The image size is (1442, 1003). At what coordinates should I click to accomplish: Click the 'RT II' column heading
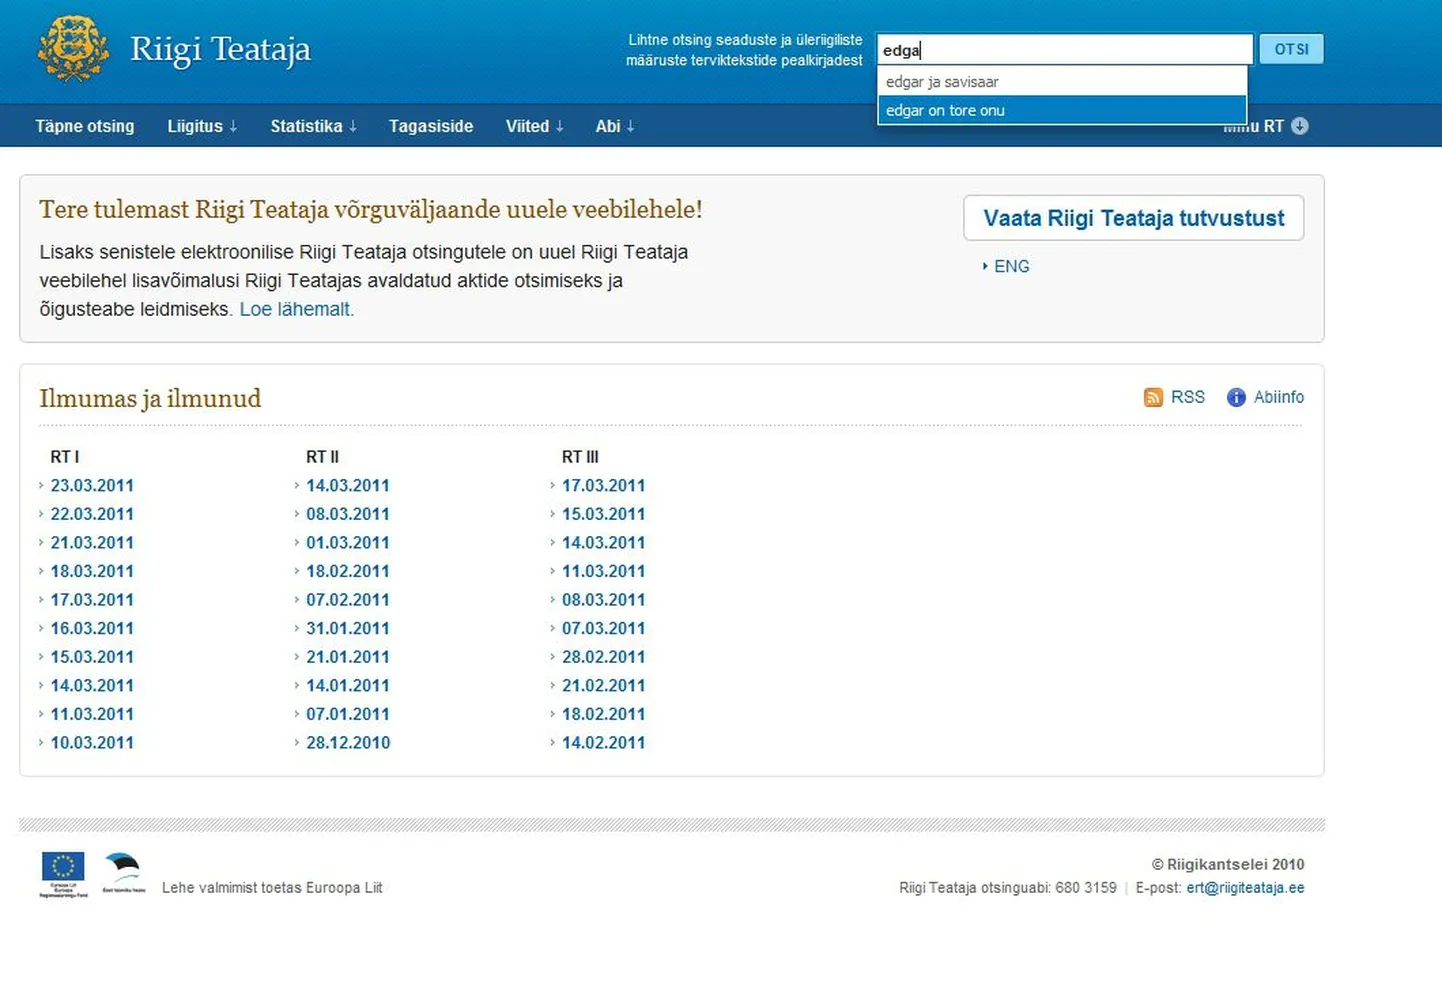click(322, 457)
